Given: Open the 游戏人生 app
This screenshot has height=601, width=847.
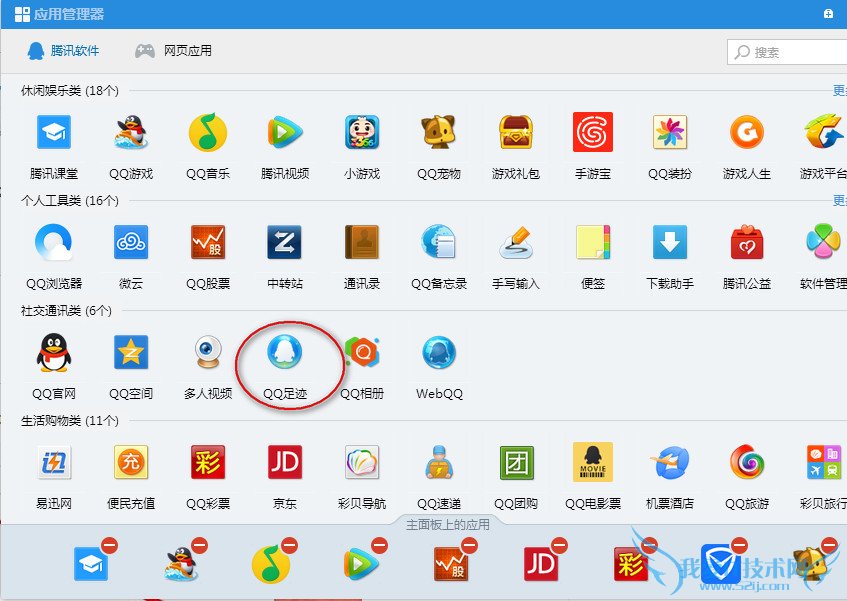Looking at the screenshot, I should click(x=747, y=132).
